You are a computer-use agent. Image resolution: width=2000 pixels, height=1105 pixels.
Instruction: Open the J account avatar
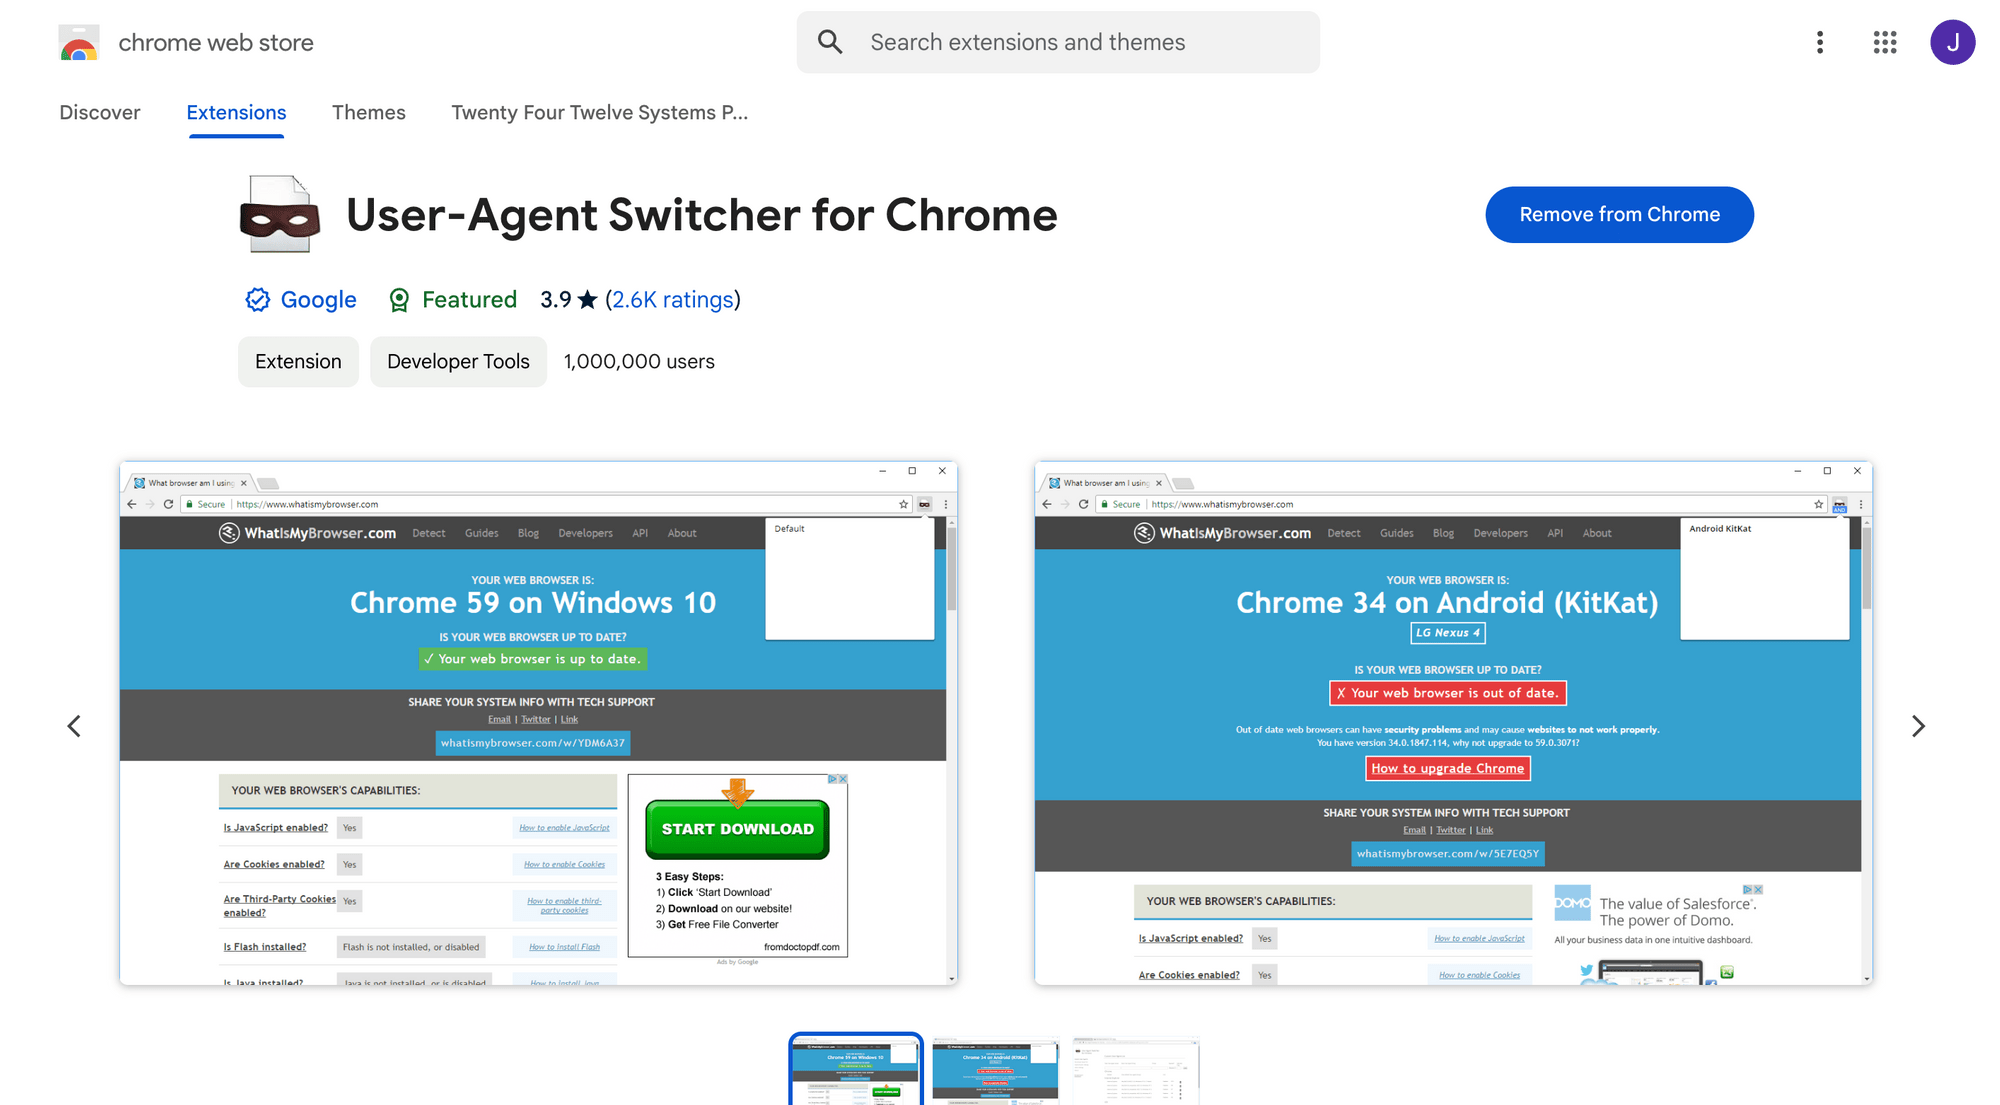(1952, 42)
